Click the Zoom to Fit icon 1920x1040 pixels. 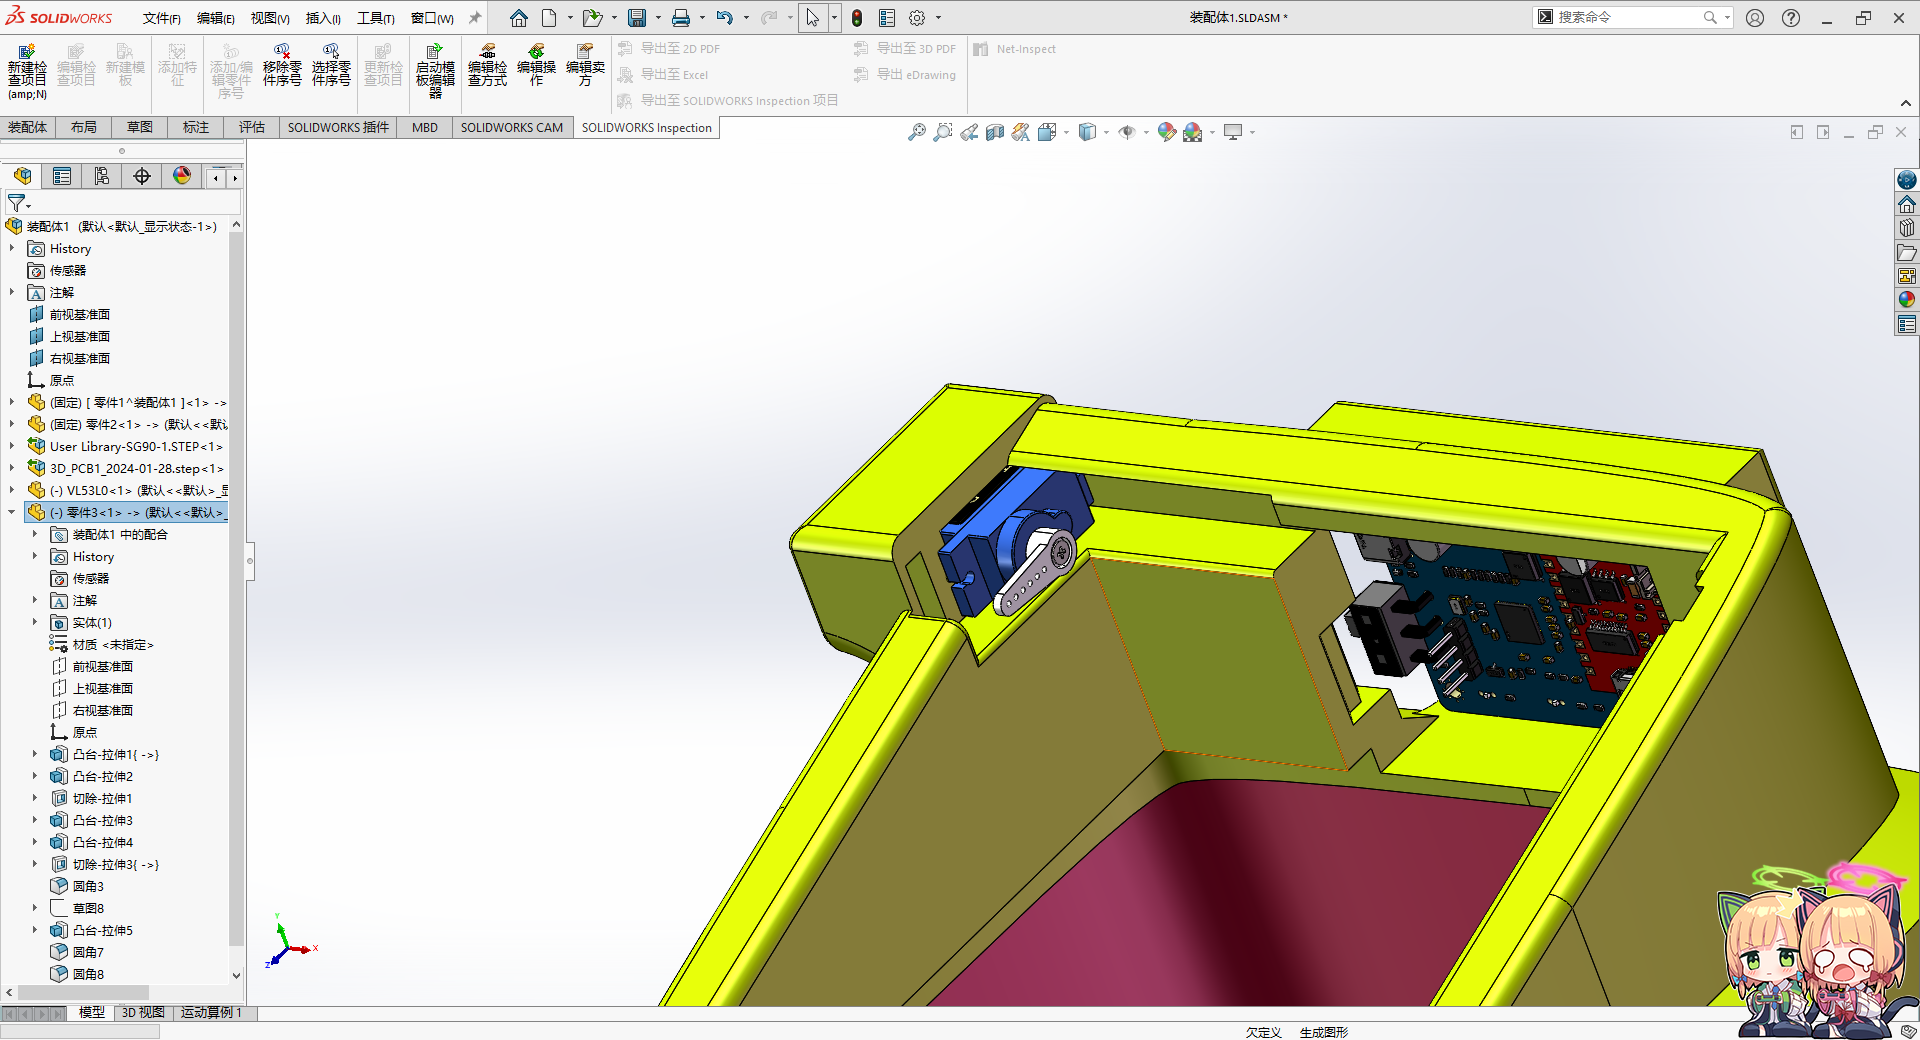tap(916, 132)
